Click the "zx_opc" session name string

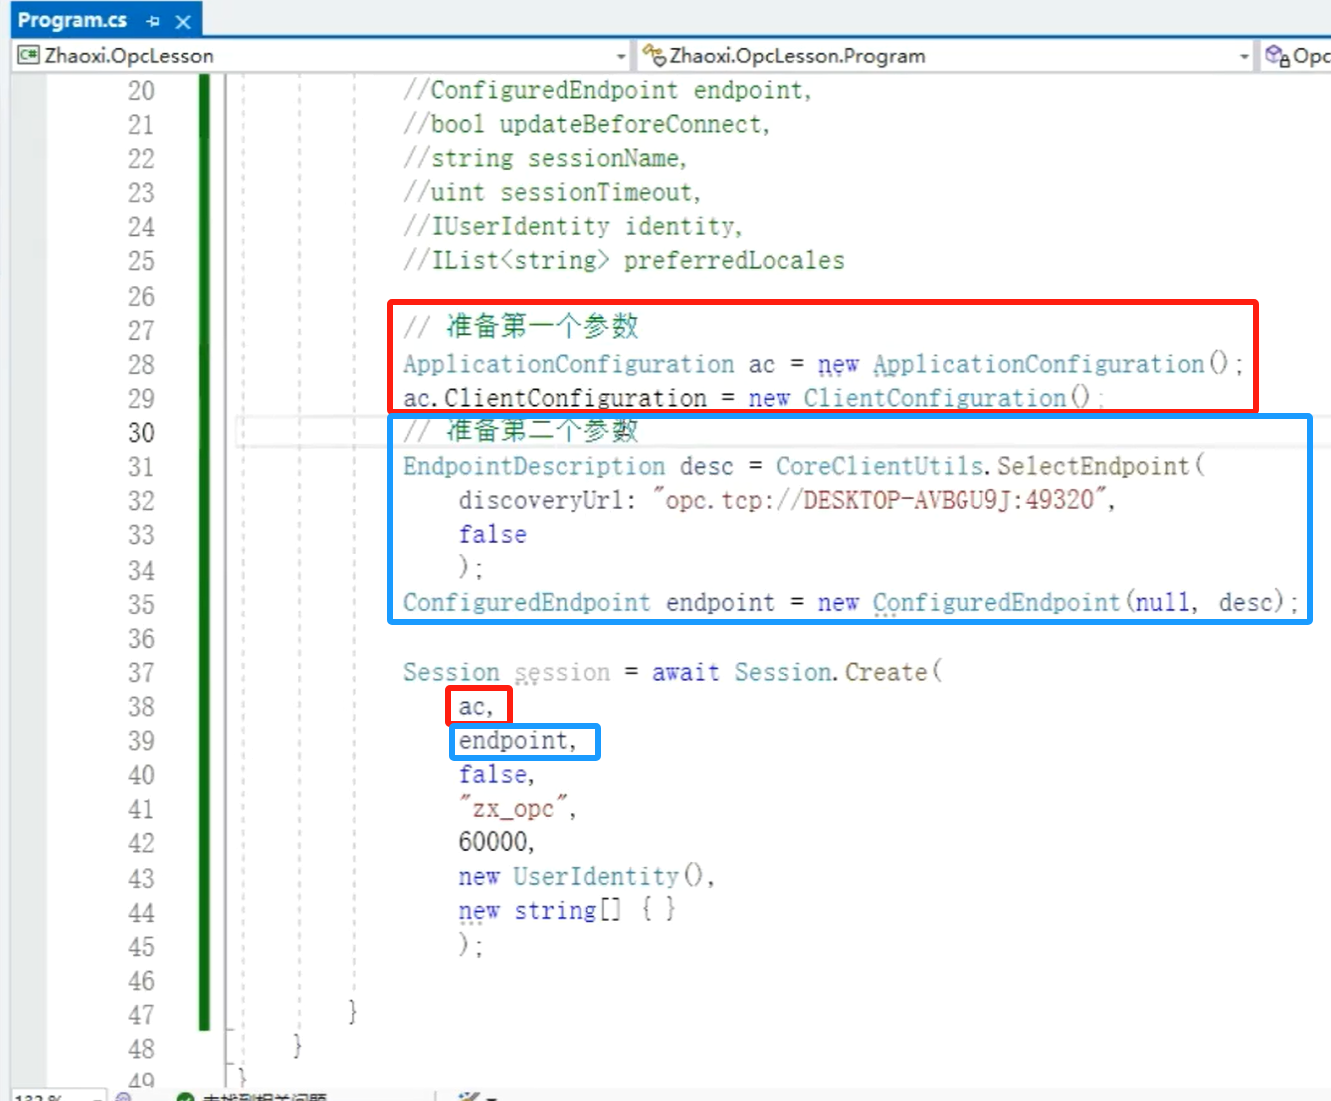[x=513, y=808]
